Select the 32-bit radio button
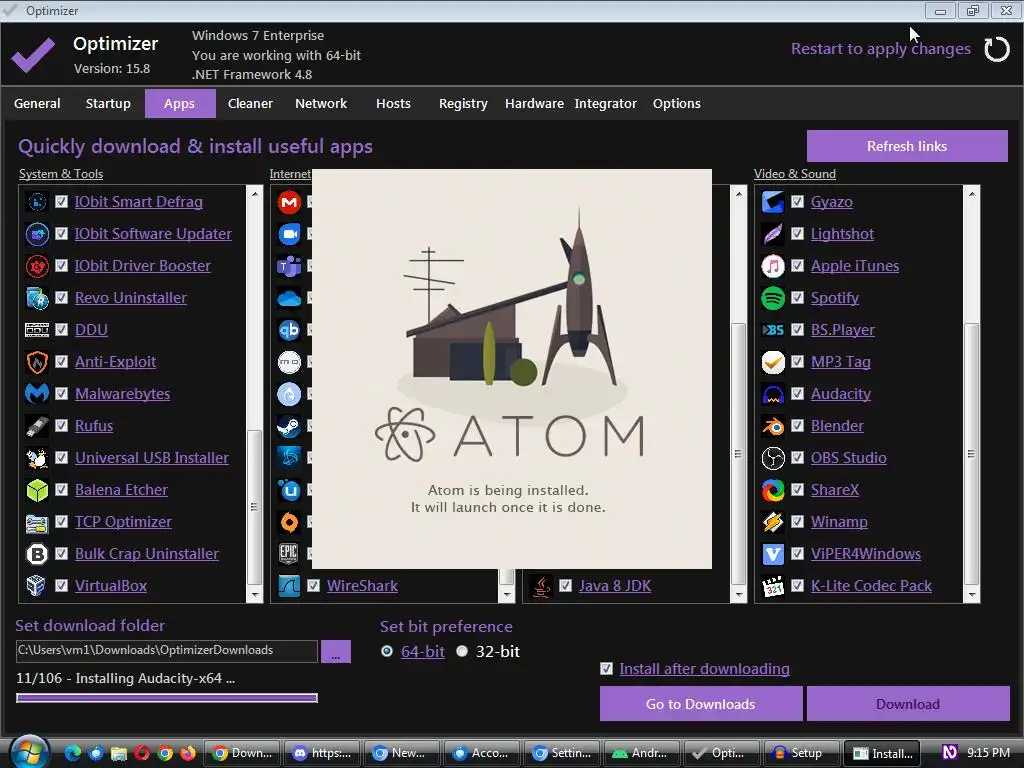 (462, 651)
